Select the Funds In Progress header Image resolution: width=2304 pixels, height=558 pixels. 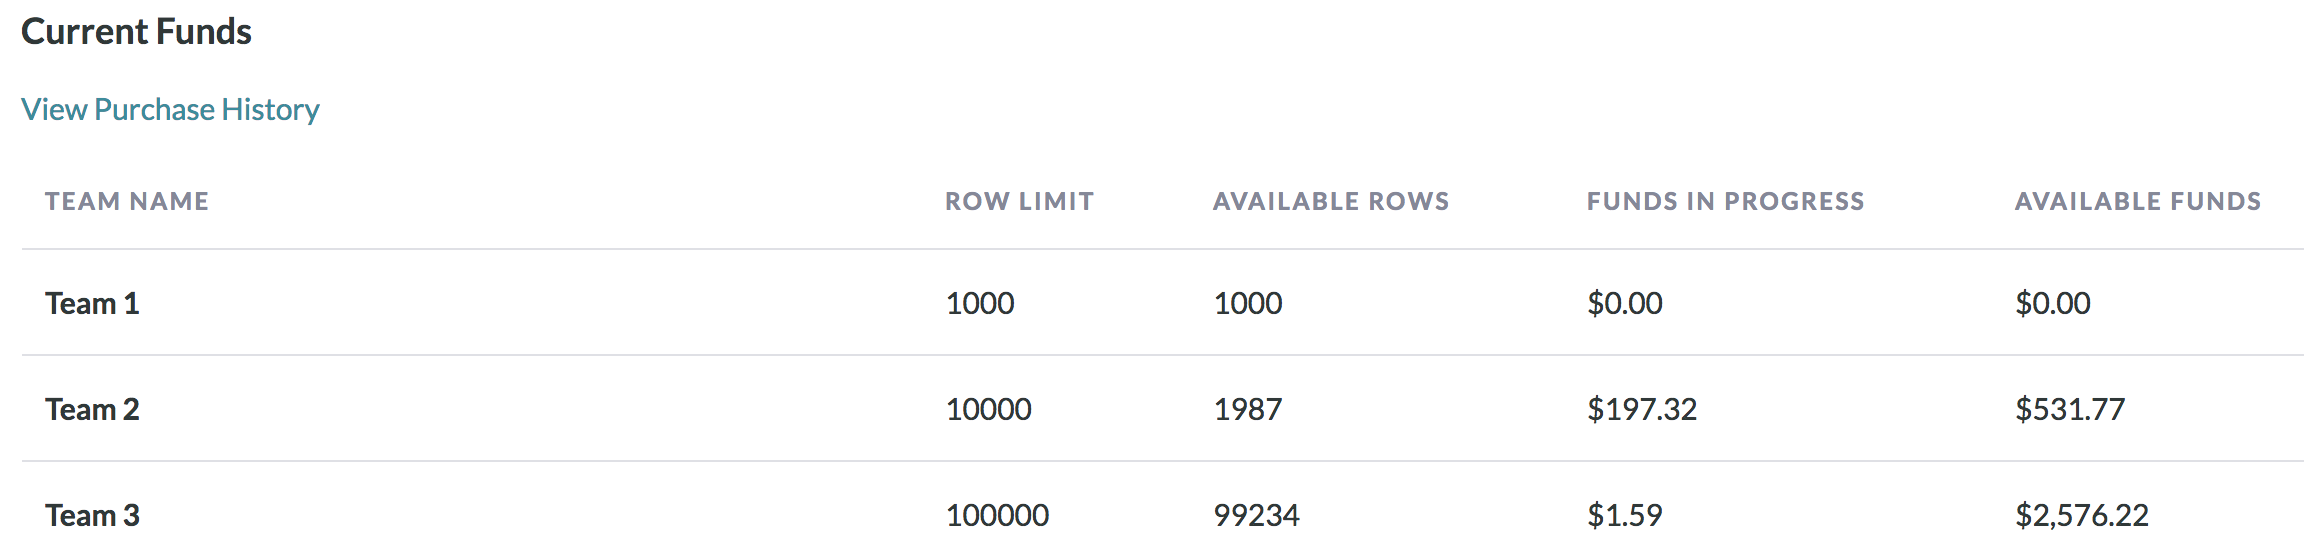[1725, 201]
